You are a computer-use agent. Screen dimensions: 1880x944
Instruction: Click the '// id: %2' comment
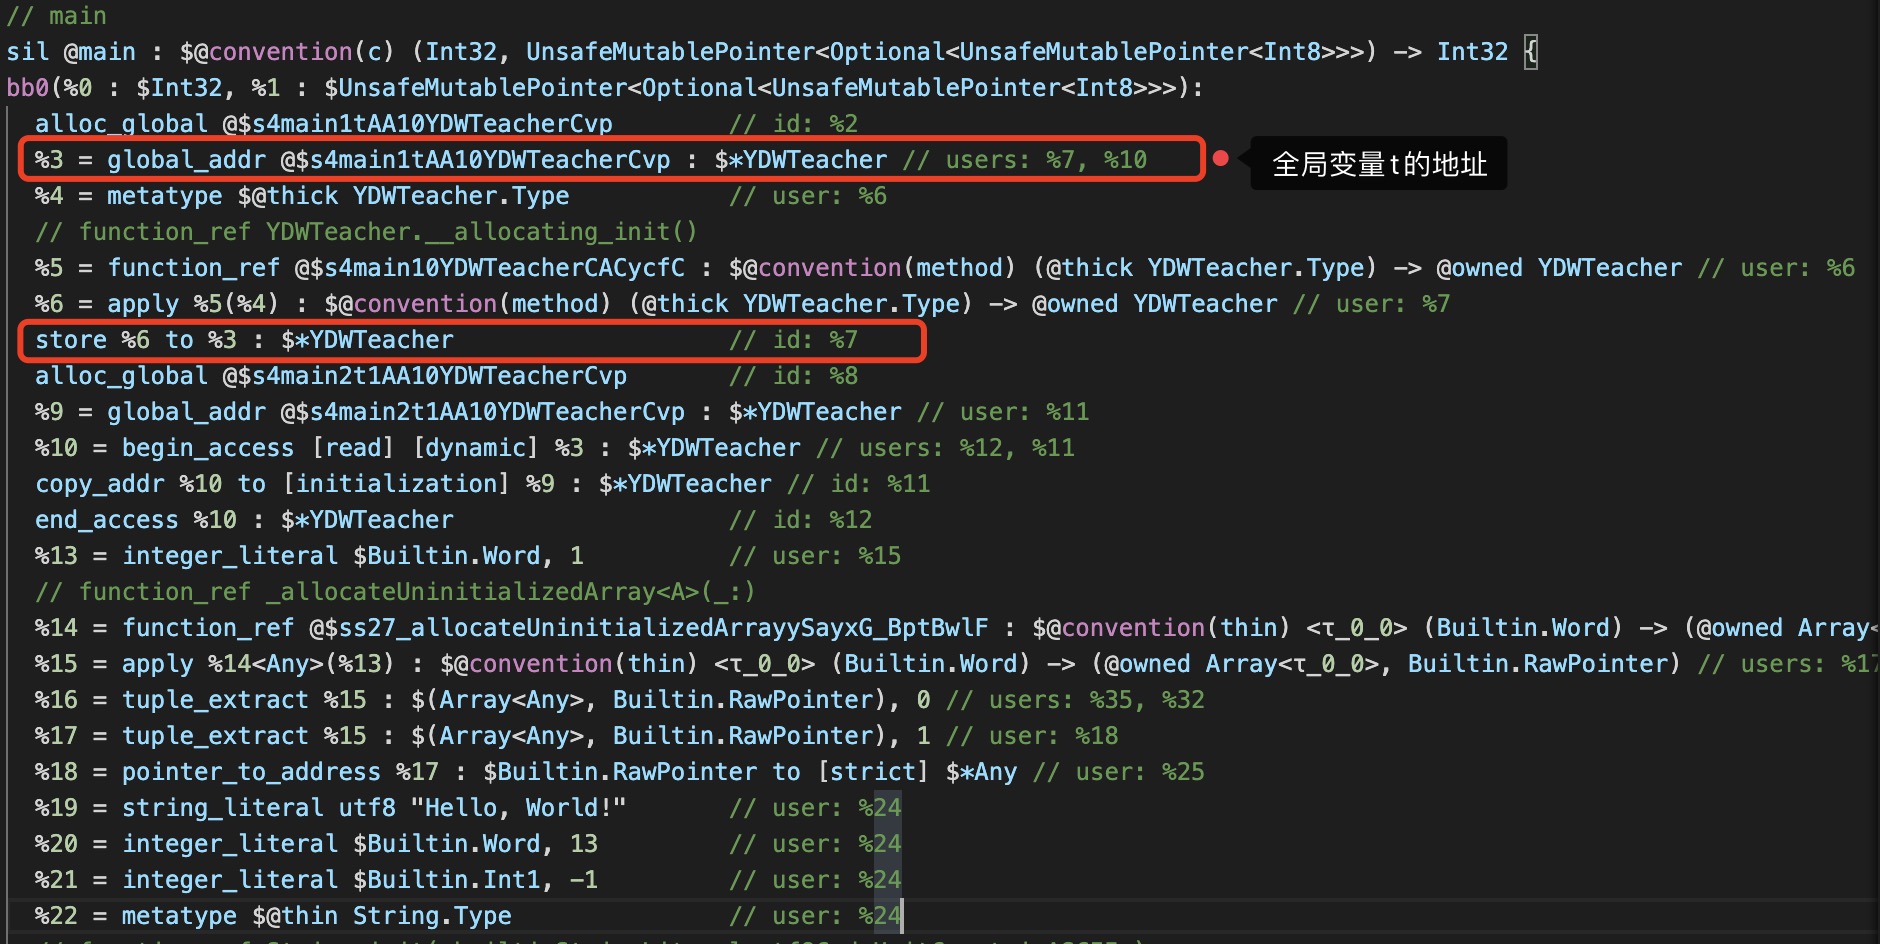pos(793,124)
